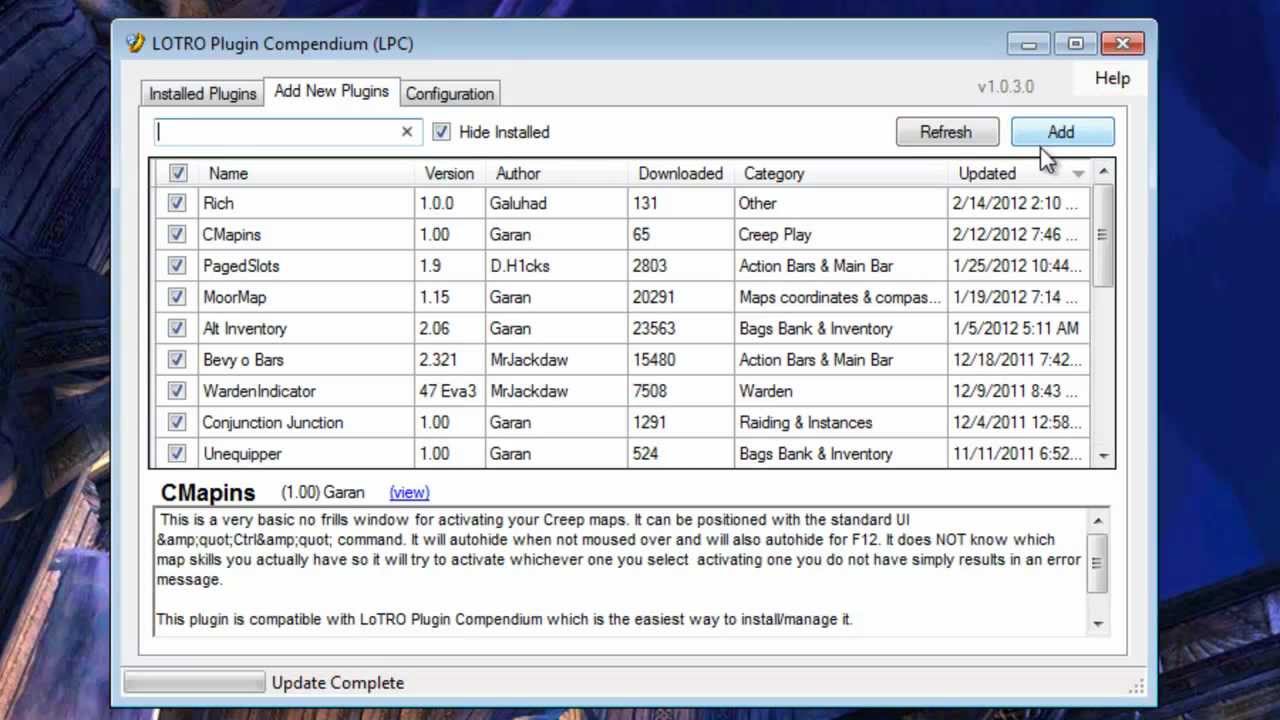Open the Configuration tab
The width and height of the screenshot is (1280, 720).
click(x=450, y=93)
